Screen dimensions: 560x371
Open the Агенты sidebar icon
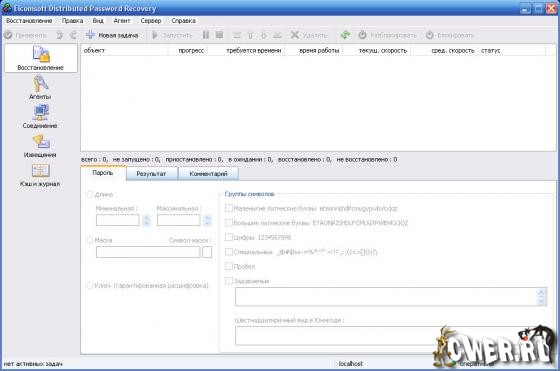[x=40, y=87]
